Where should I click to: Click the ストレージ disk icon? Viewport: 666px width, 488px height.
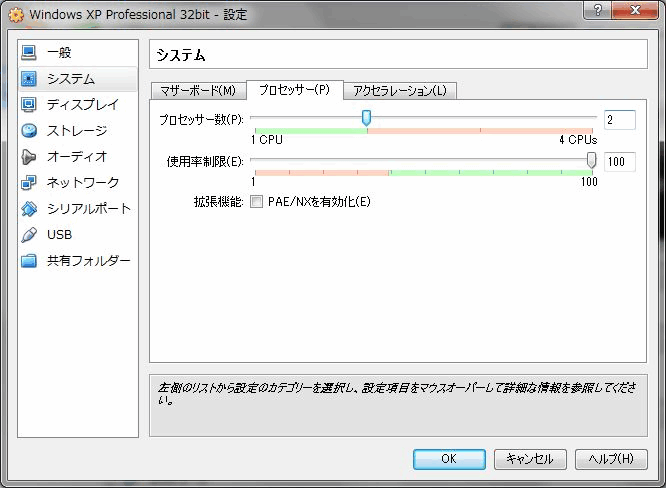pyautogui.click(x=29, y=130)
